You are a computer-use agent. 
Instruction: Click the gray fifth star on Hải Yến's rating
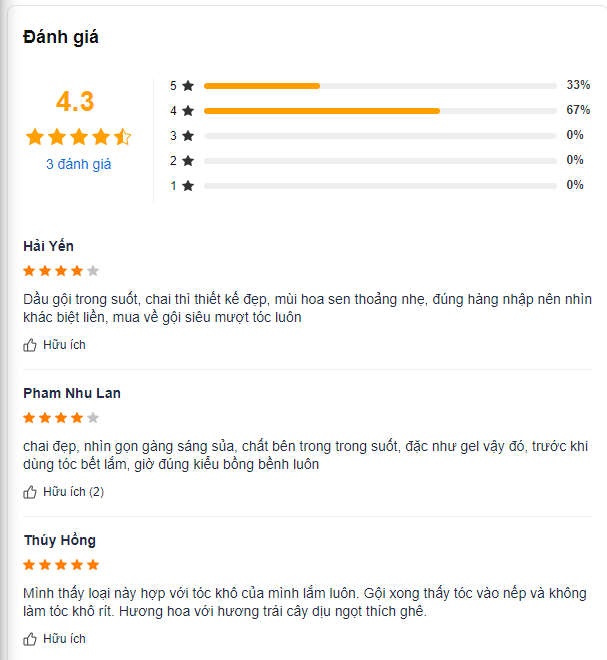pyautogui.click(x=93, y=271)
